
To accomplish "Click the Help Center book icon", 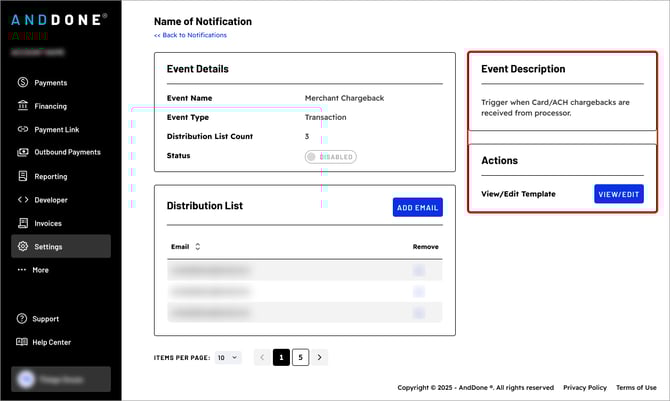I will pyautogui.click(x=22, y=342).
